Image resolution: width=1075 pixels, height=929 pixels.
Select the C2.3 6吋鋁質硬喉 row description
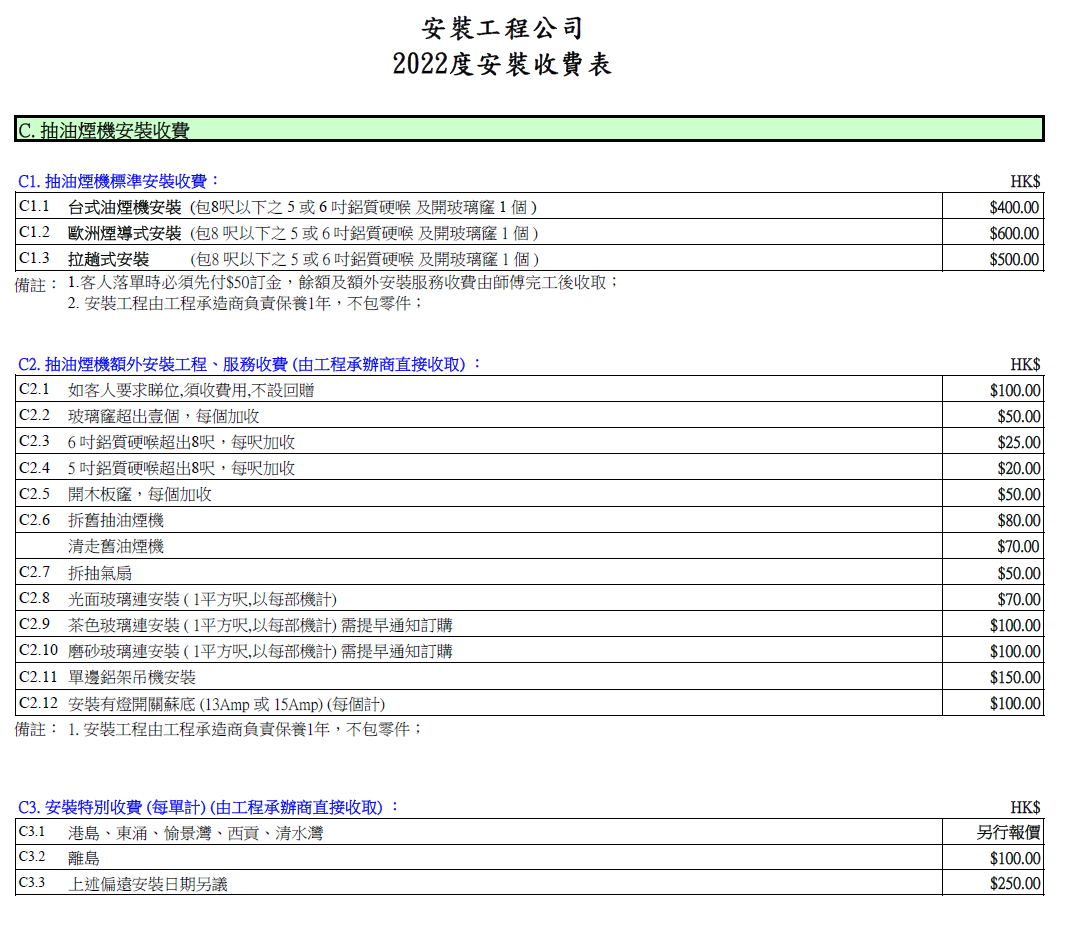(181, 442)
